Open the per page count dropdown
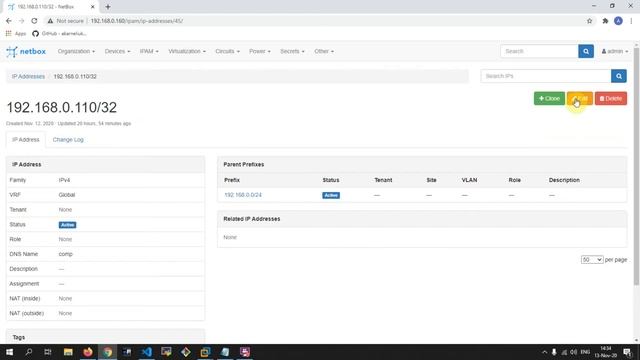This screenshot has width=640, height=360. click(592, 260)
